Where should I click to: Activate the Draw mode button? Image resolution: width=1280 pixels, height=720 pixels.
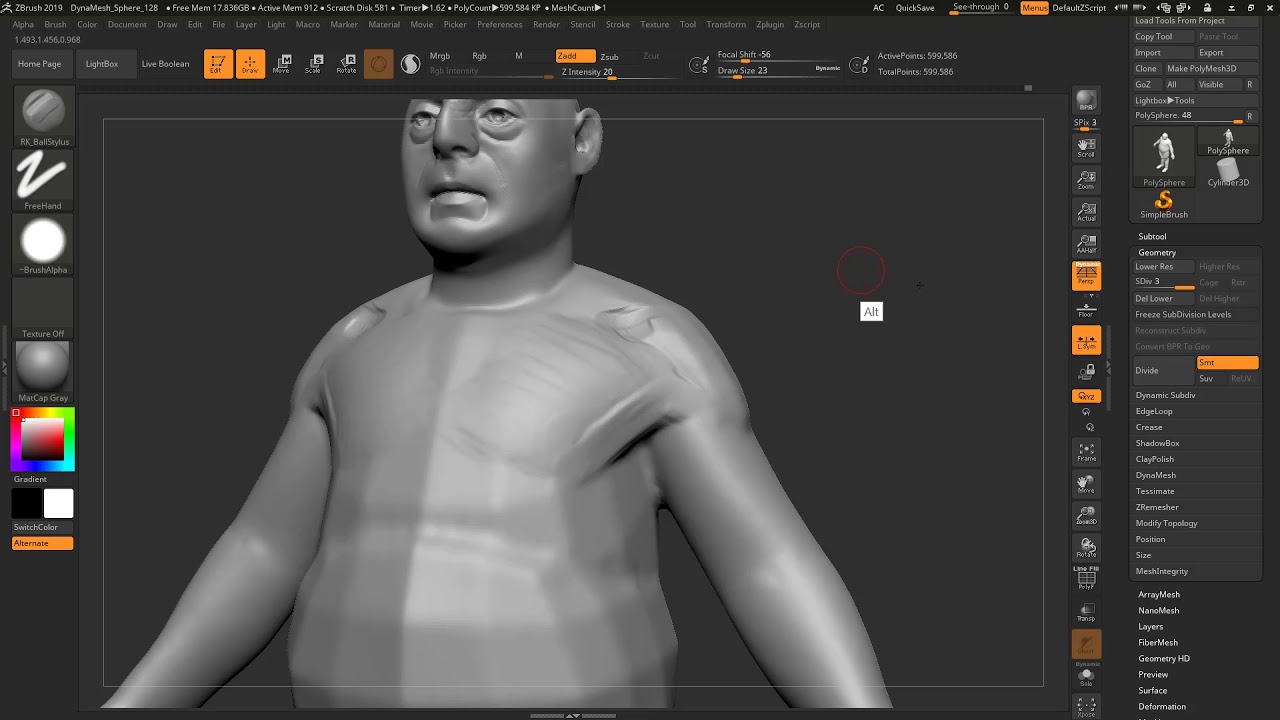(x=250, y=64)
